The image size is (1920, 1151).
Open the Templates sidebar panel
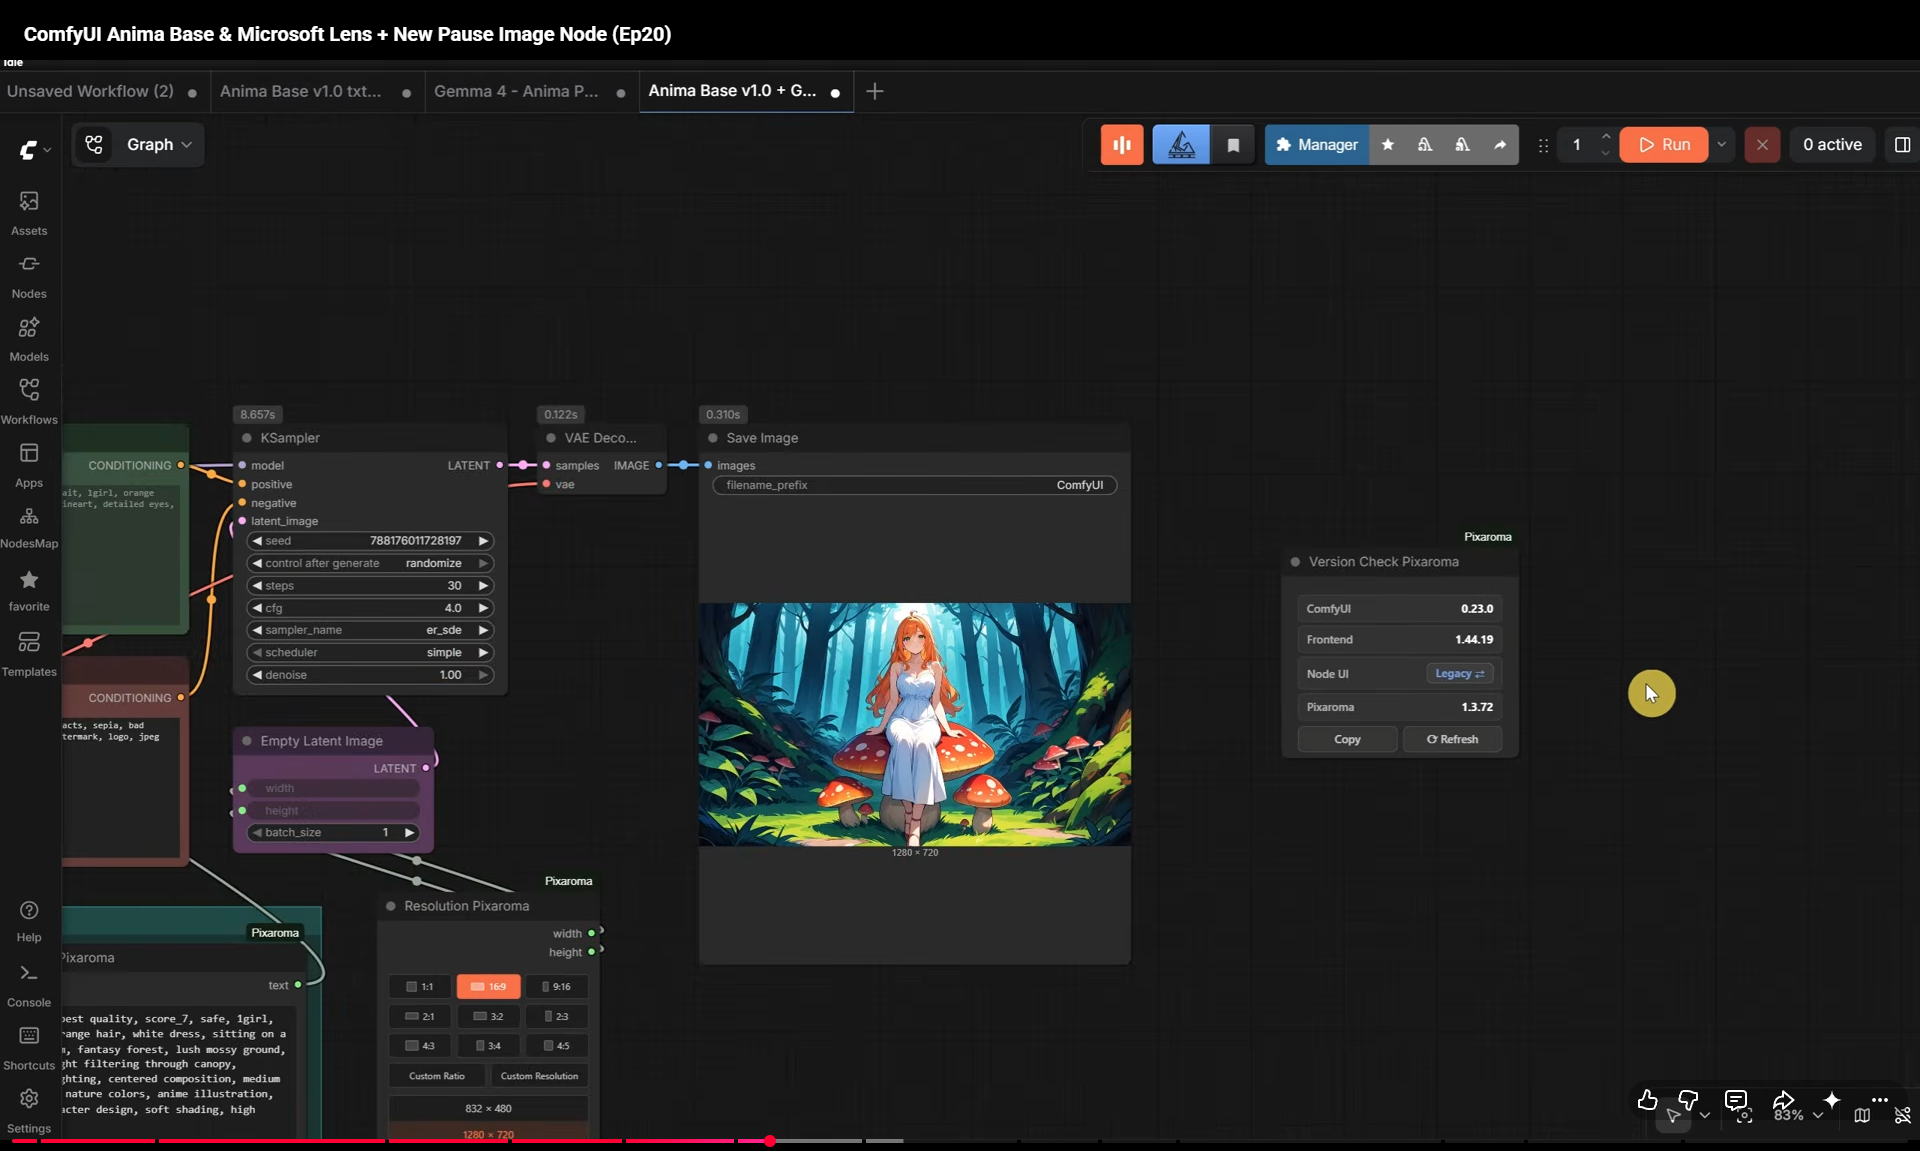(x=29, y=654)
